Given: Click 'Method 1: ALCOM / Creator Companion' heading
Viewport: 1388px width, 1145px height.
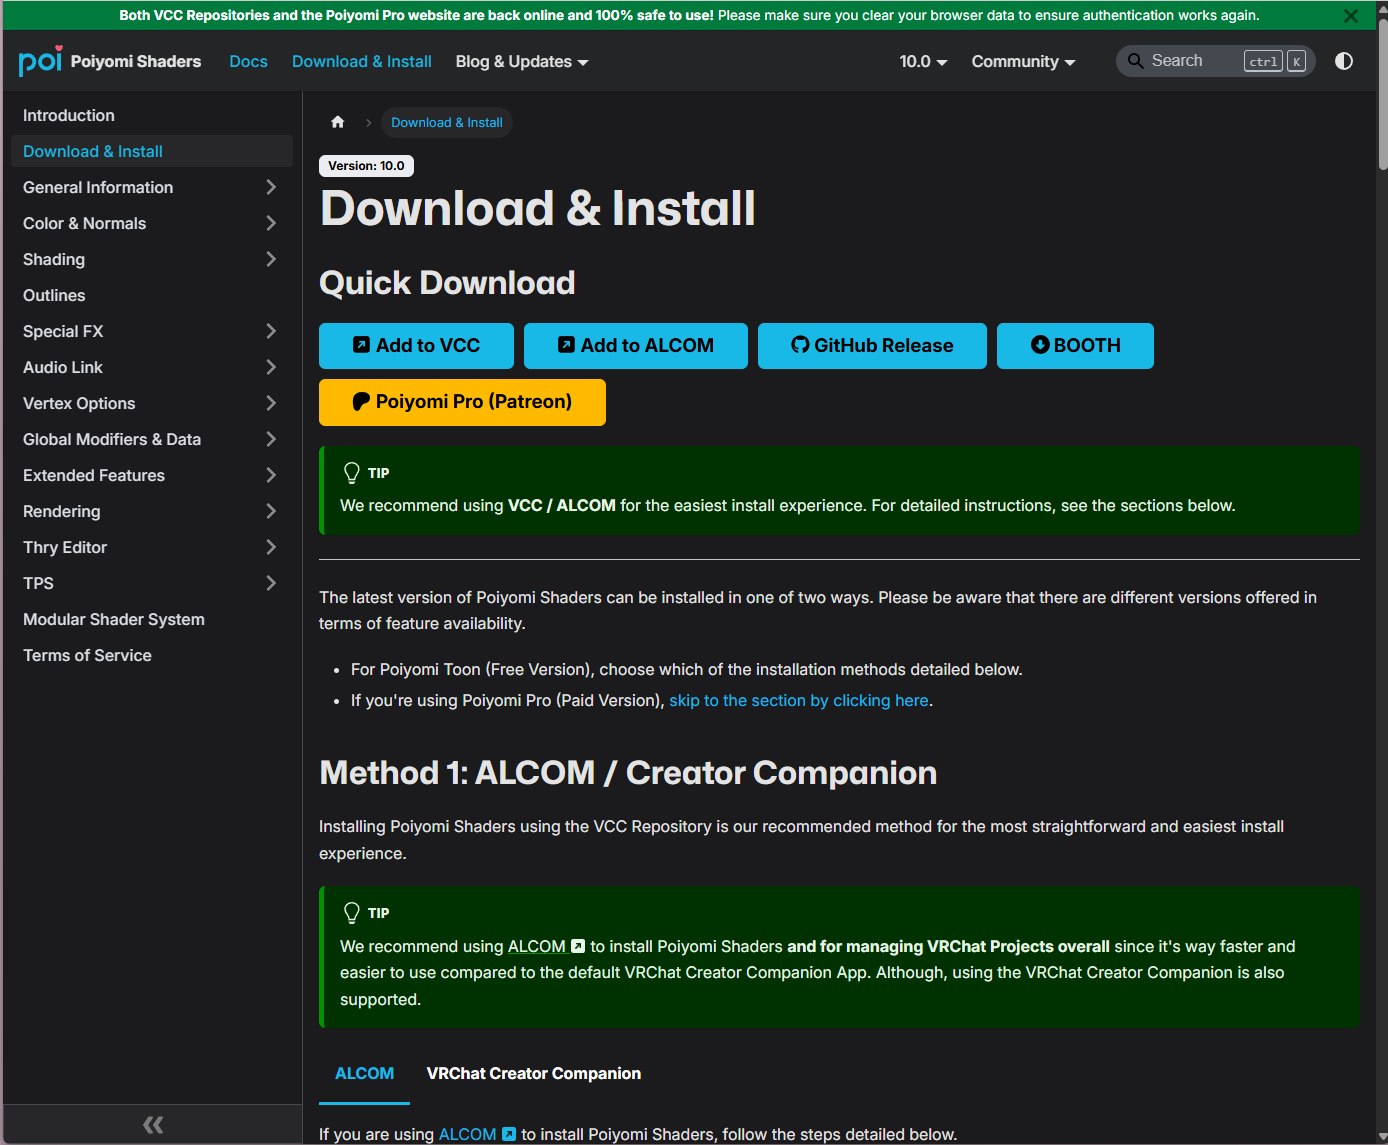Looking at the screenshot, I should [628, 773].
